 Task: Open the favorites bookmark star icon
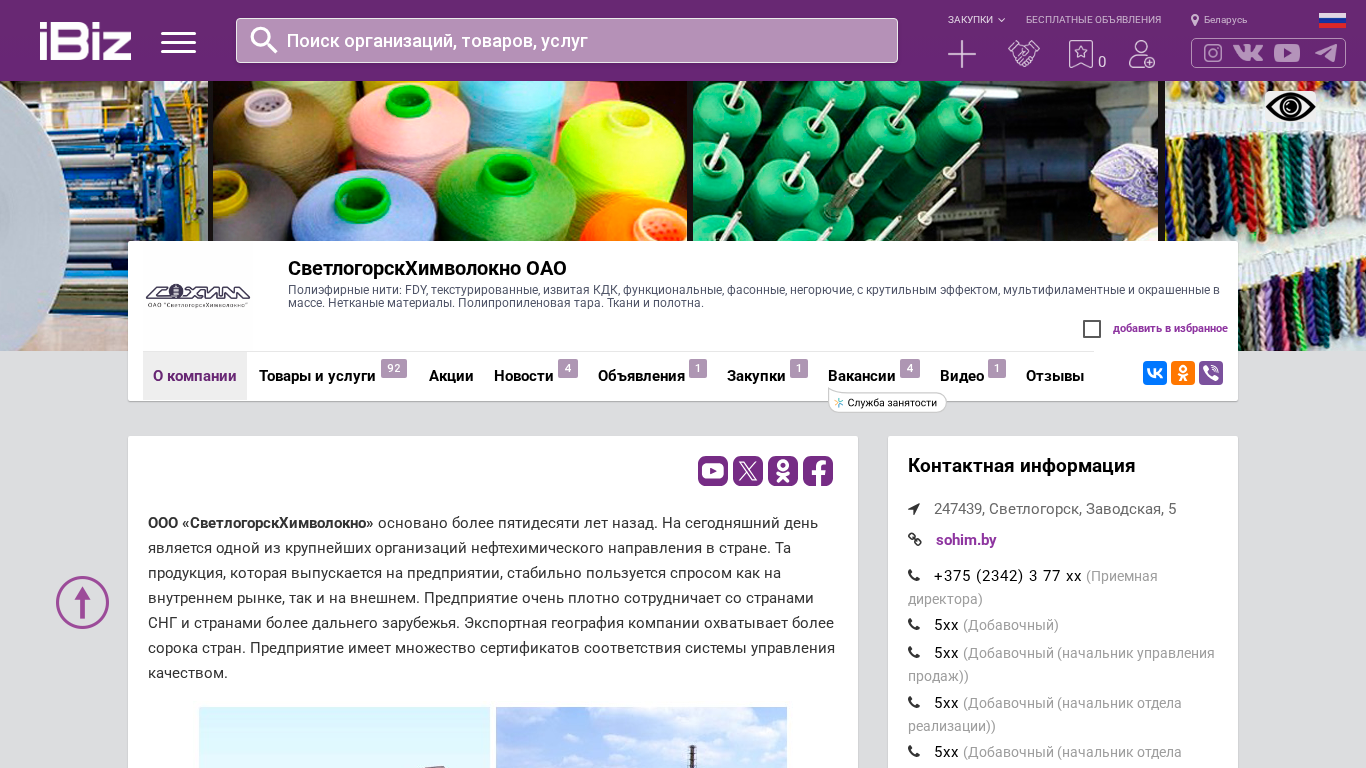point(1080,54)
